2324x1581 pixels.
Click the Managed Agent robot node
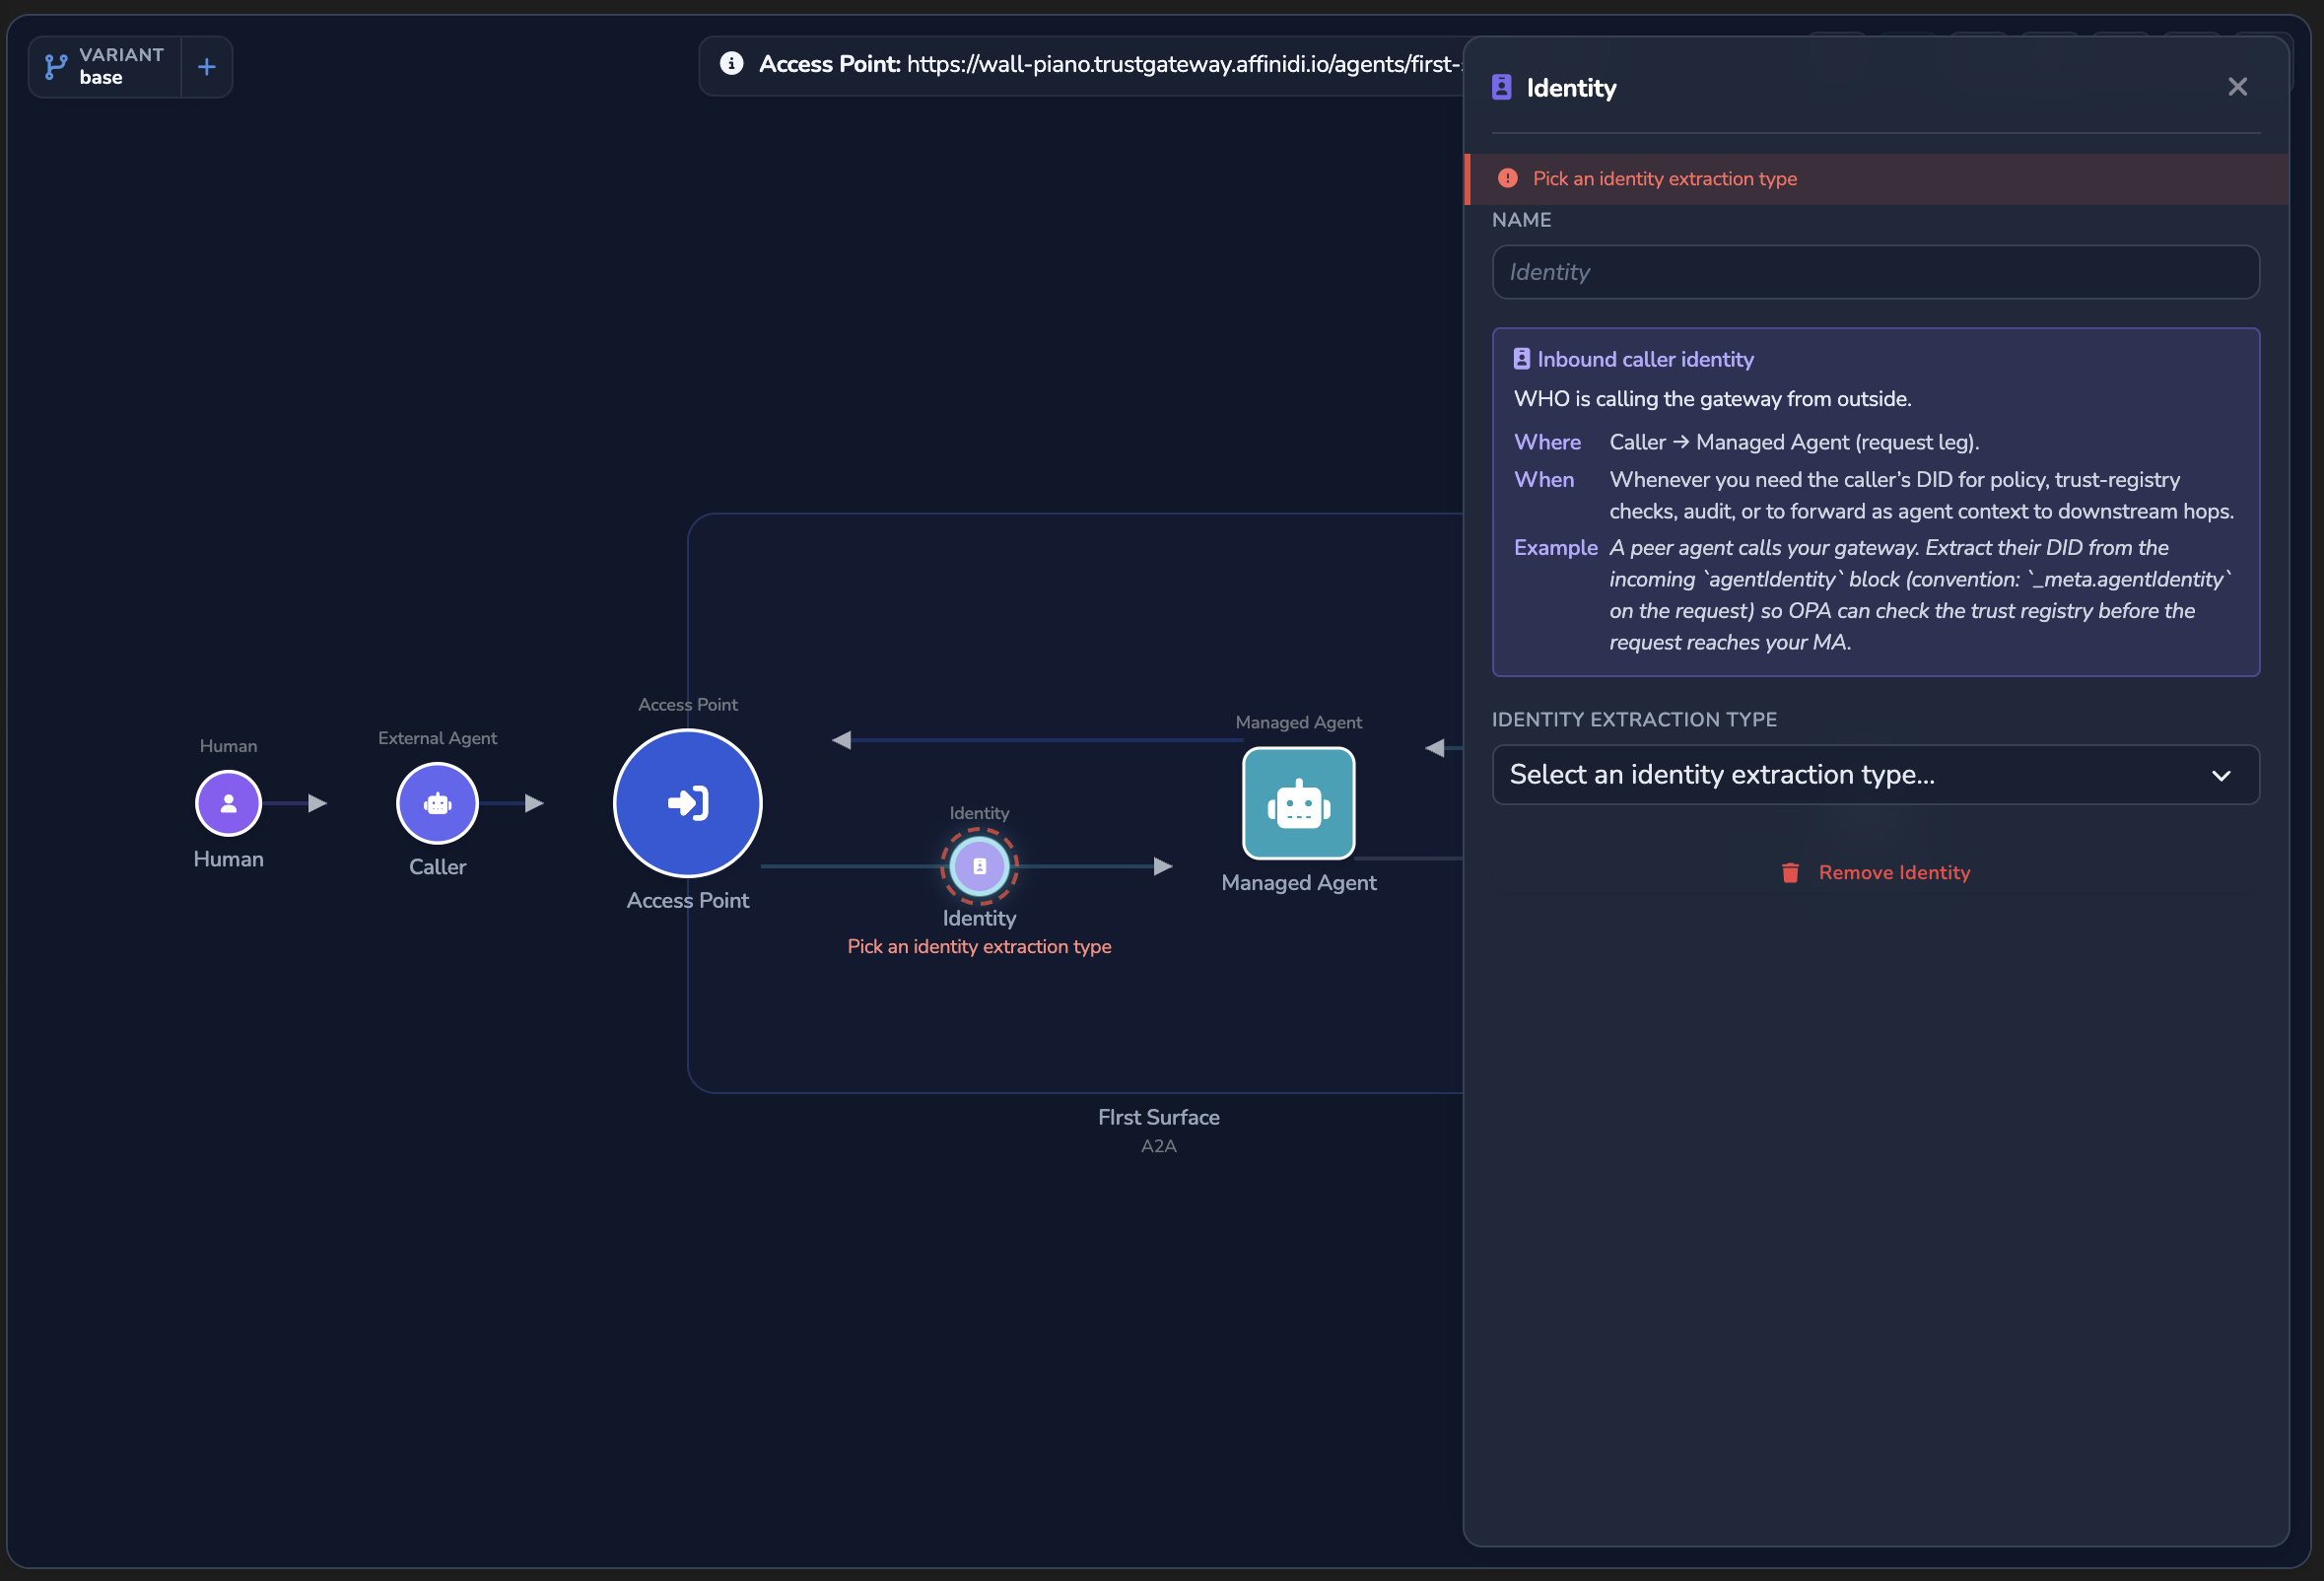pos(1298,802)
